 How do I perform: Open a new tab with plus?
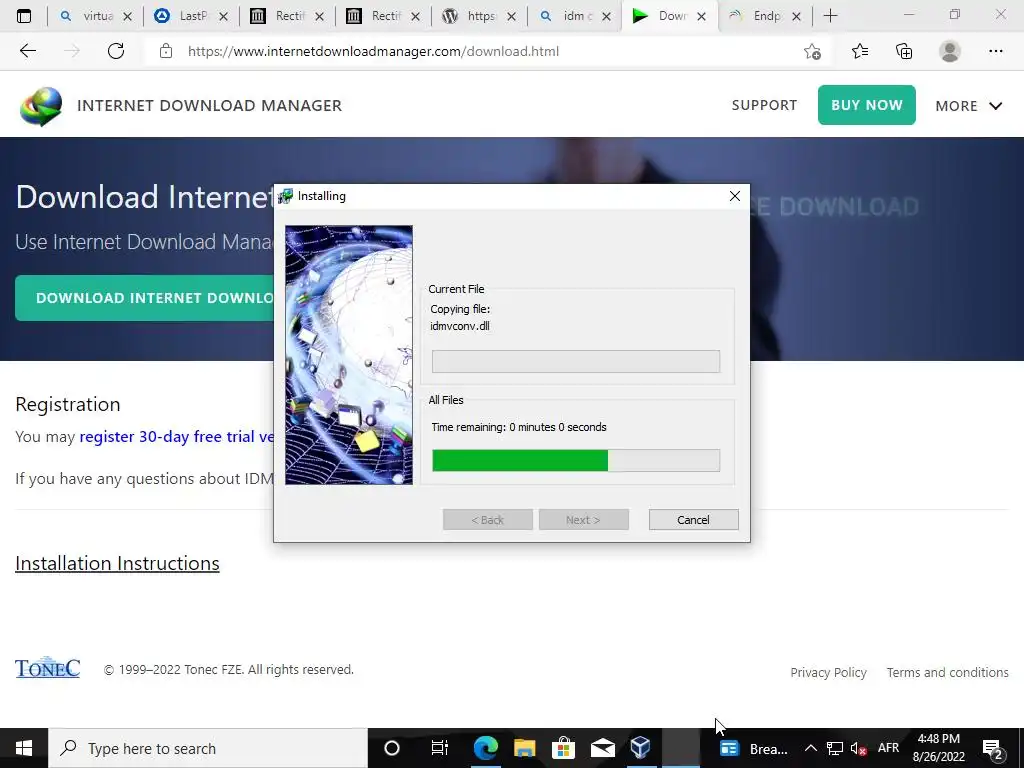click(x=830, y=16)
